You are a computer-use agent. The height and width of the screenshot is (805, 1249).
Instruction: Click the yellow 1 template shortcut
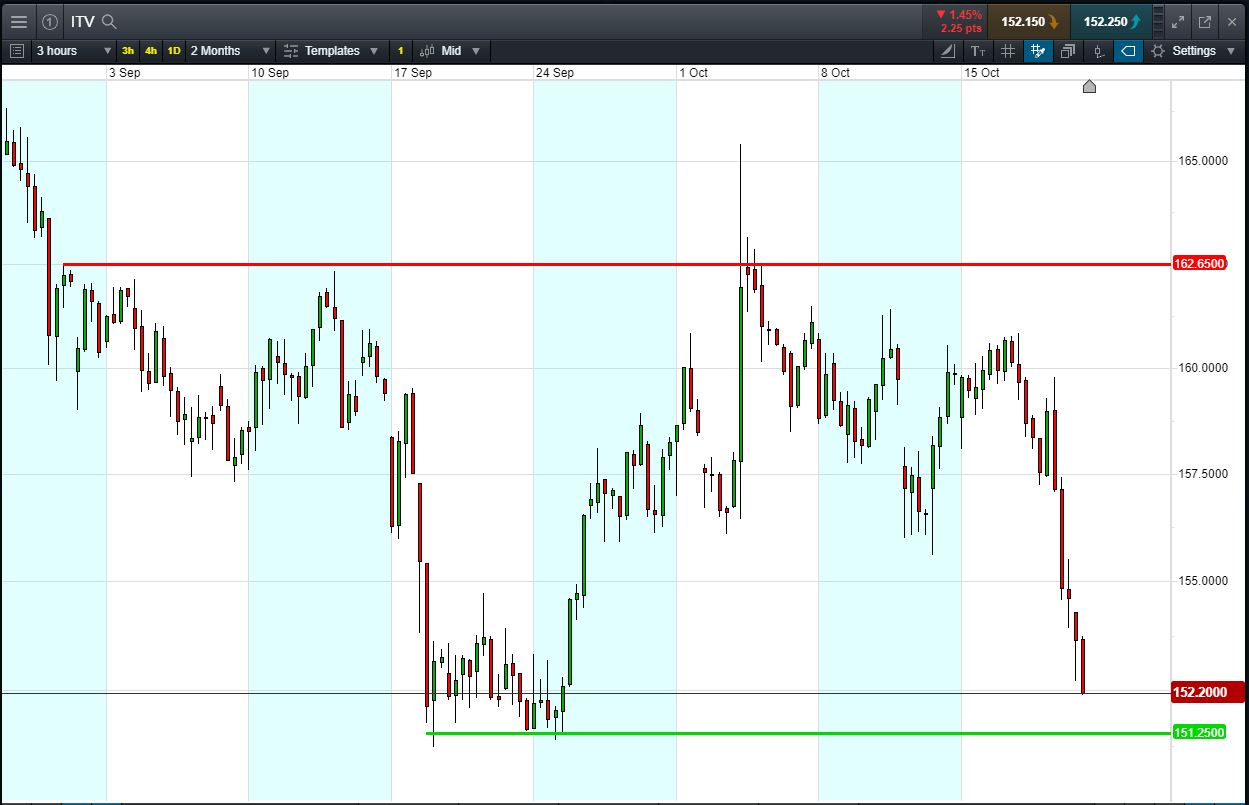click(x=400, y=50)
